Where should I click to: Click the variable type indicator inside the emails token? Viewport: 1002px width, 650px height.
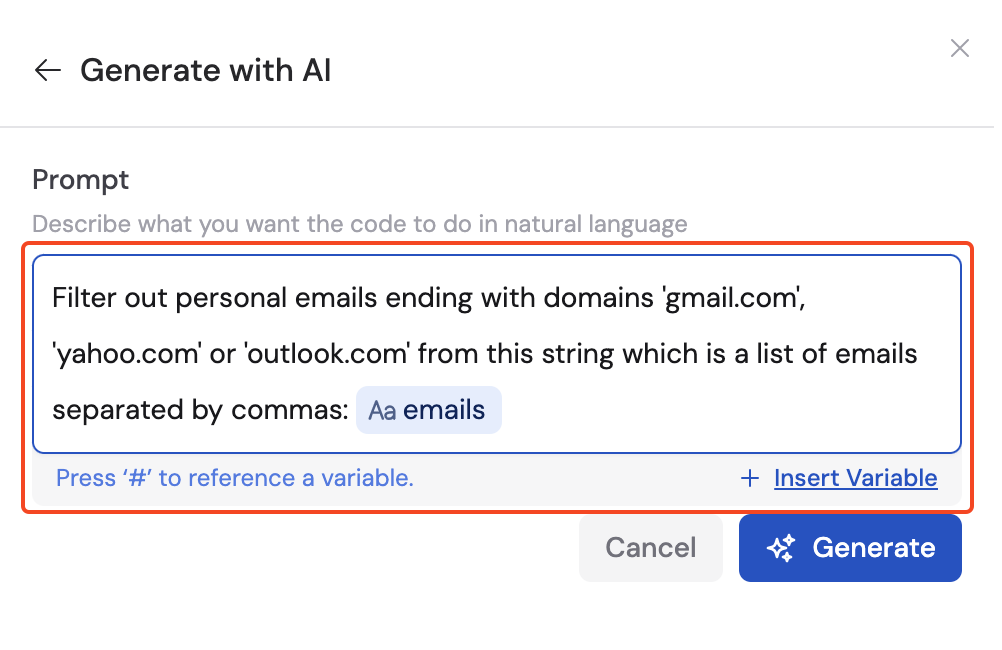[381, 410]
